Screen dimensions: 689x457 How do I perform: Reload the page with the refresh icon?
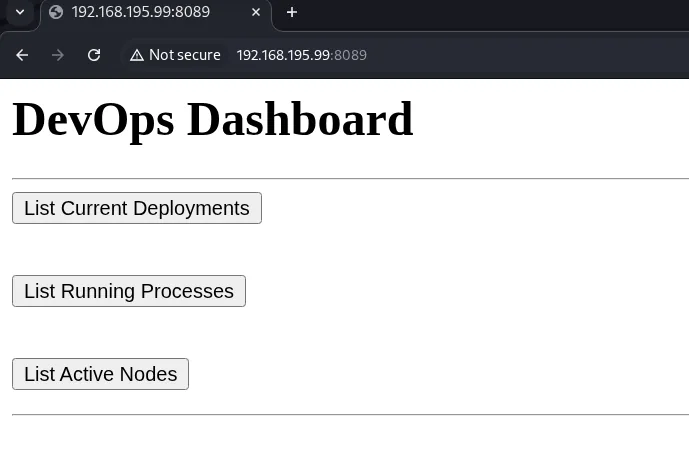click(x=94, y=55)
